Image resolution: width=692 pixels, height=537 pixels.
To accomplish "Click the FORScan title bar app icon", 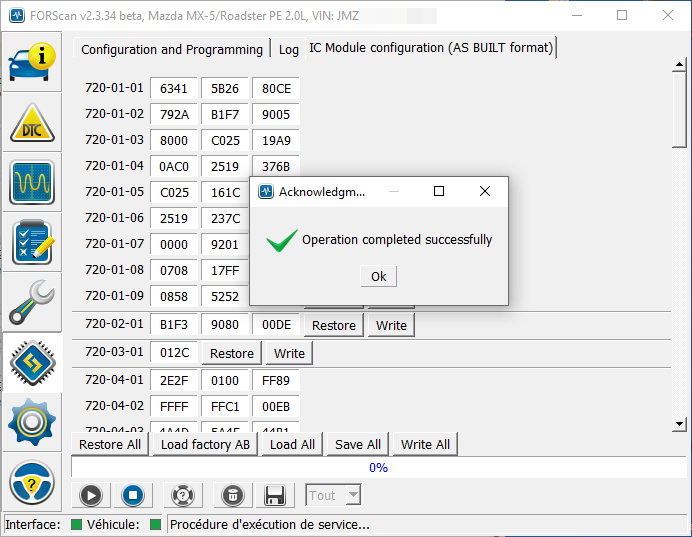I will click(17, 15).
